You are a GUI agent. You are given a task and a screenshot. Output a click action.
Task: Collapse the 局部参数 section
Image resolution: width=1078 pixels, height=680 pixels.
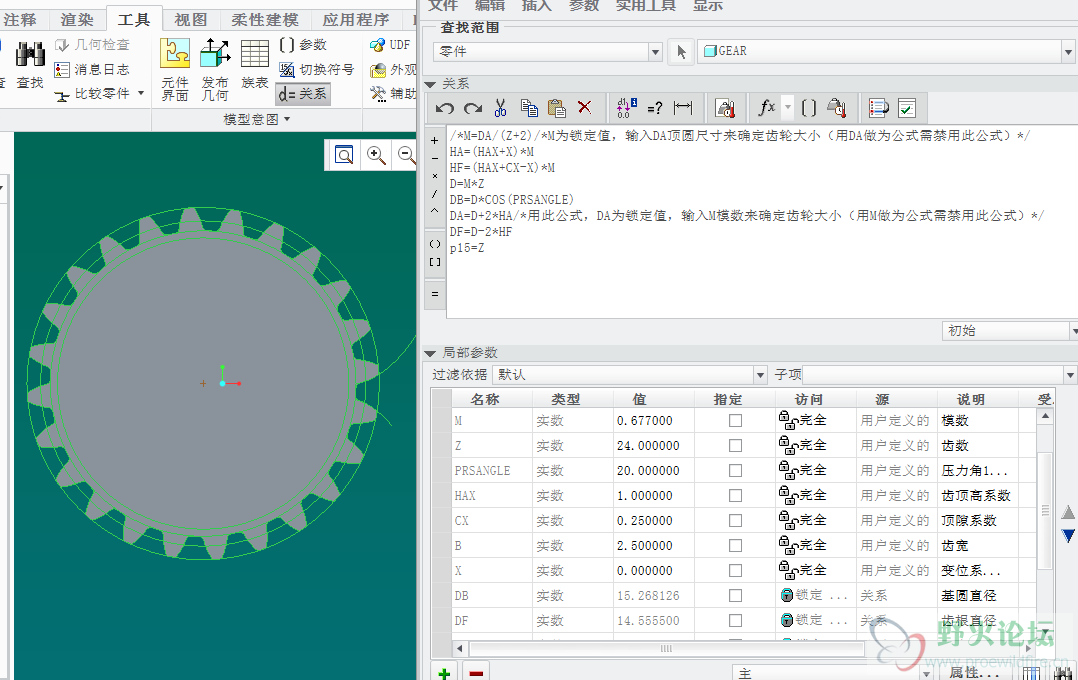(430, 353)
